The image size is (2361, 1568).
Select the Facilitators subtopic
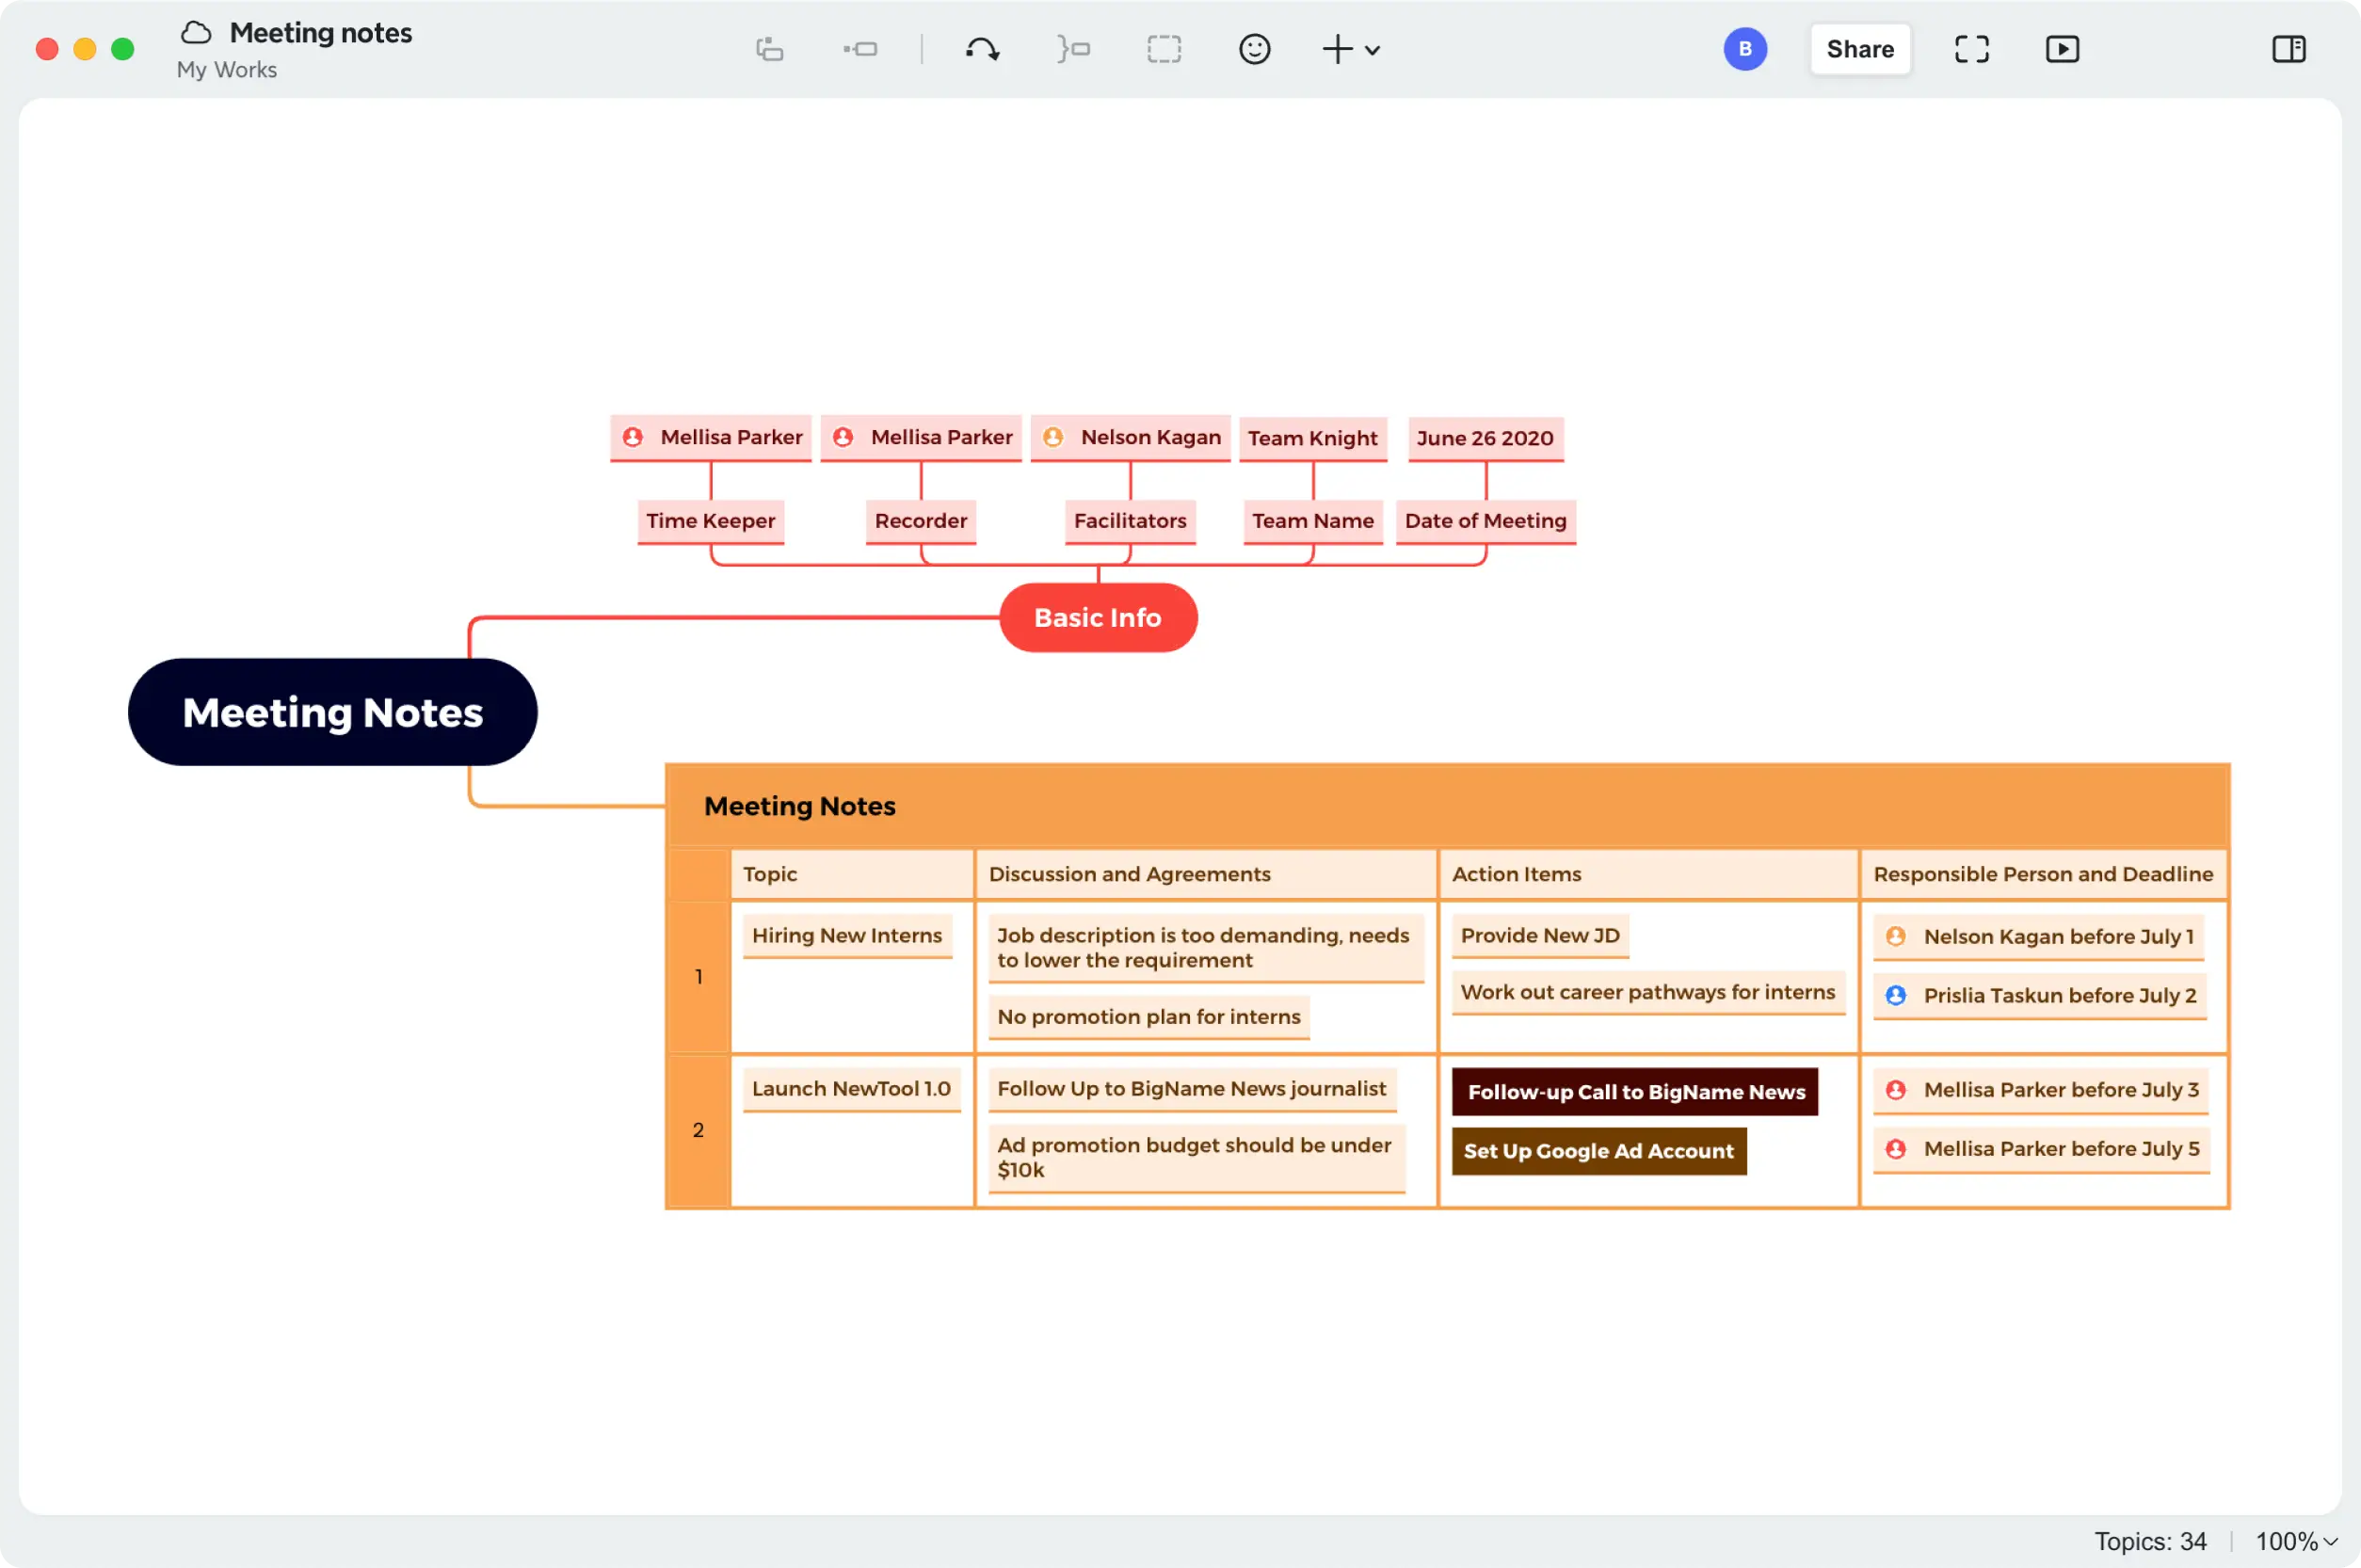(1130, 521)
